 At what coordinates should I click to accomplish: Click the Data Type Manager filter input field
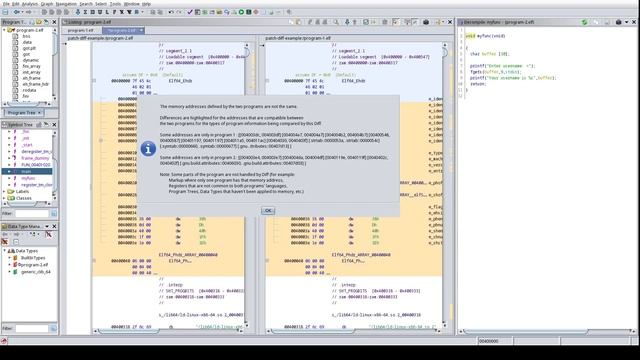coord(32,328)
